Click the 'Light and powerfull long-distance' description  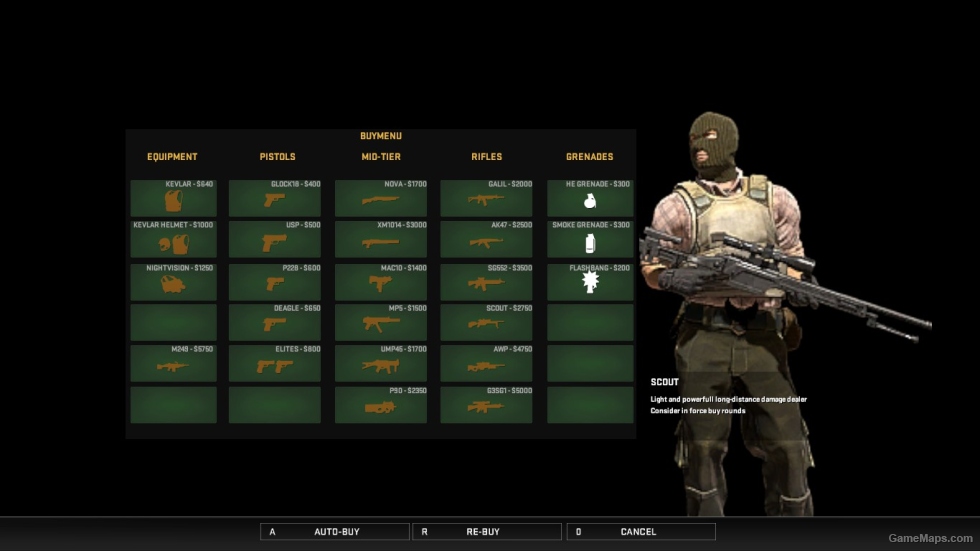(x=729, y=399)
